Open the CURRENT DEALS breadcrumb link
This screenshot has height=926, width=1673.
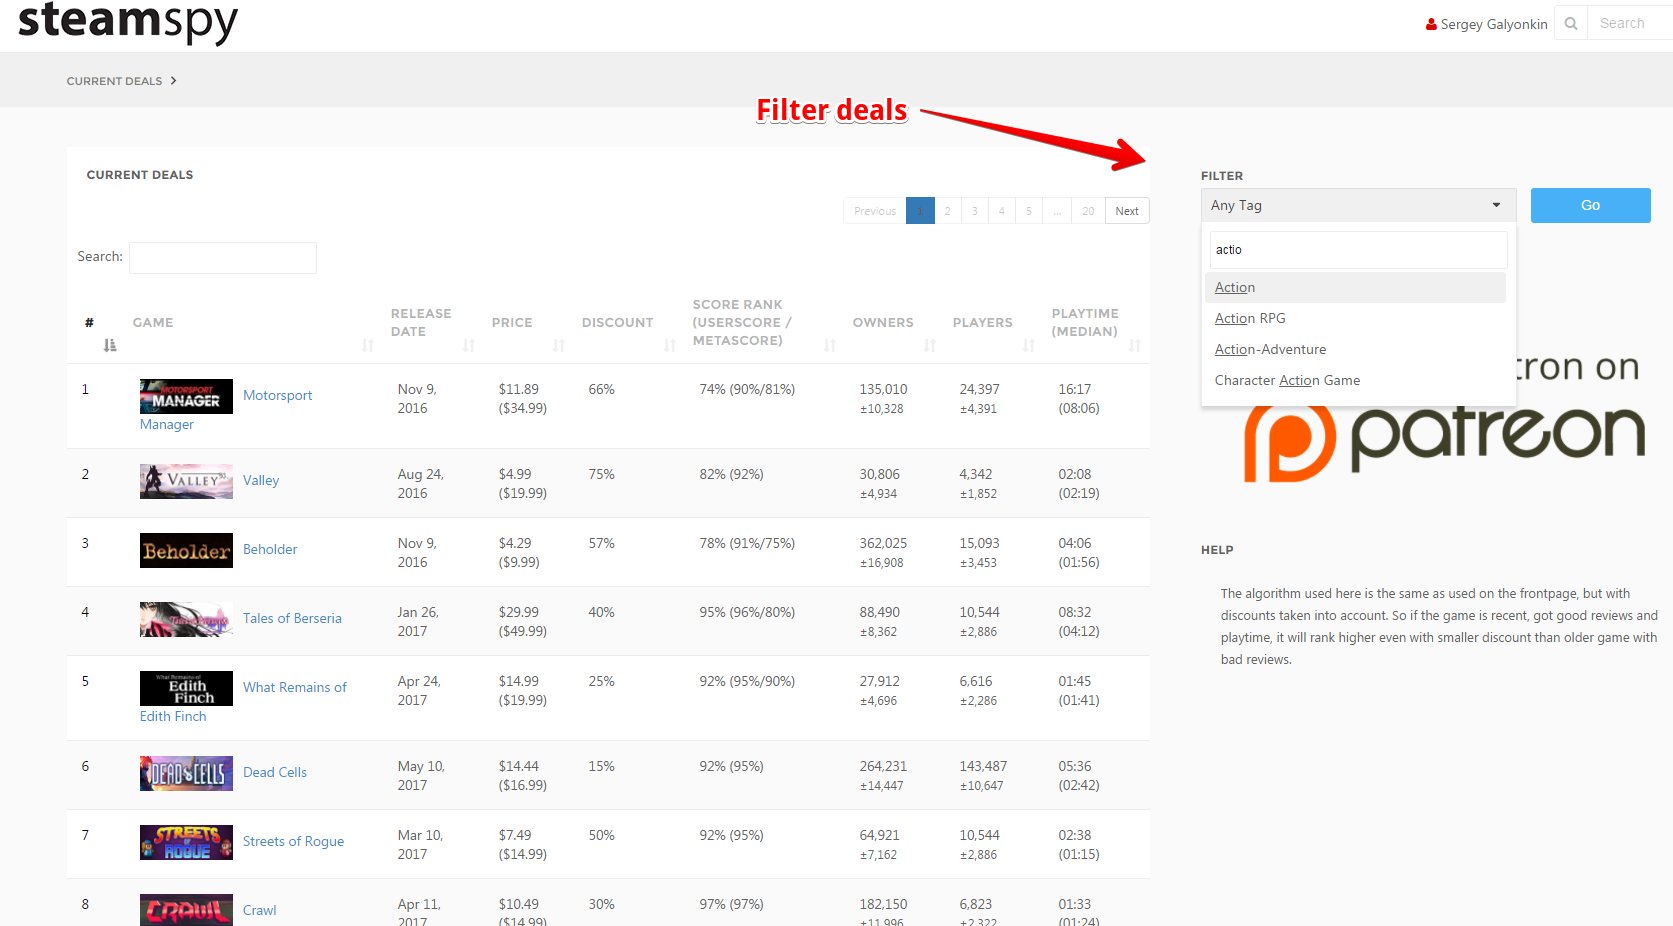point(114,81)
